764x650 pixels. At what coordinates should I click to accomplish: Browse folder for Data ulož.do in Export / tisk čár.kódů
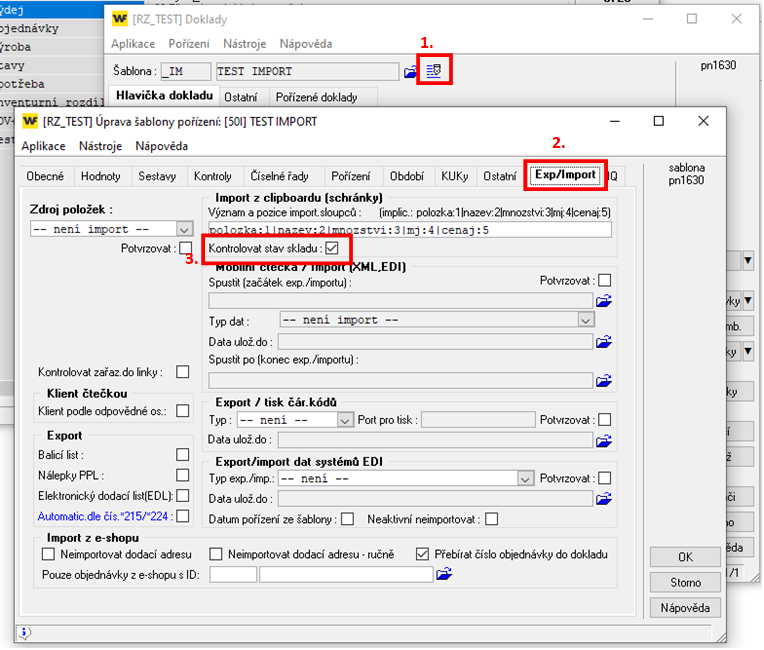pyautogui.click(x=604, y=440)
